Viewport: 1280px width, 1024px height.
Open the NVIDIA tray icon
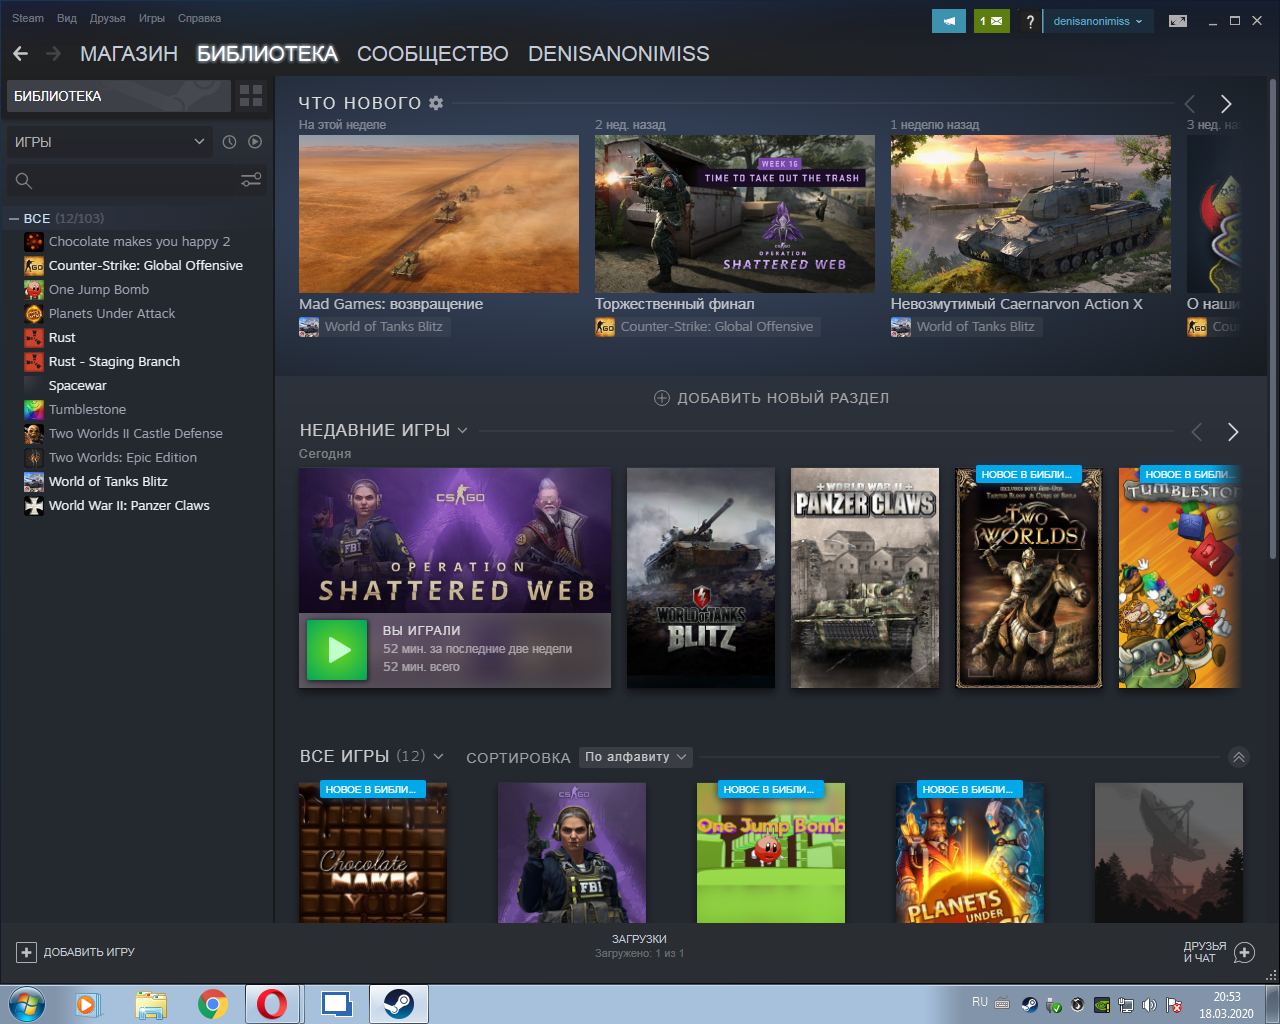1101,1005
